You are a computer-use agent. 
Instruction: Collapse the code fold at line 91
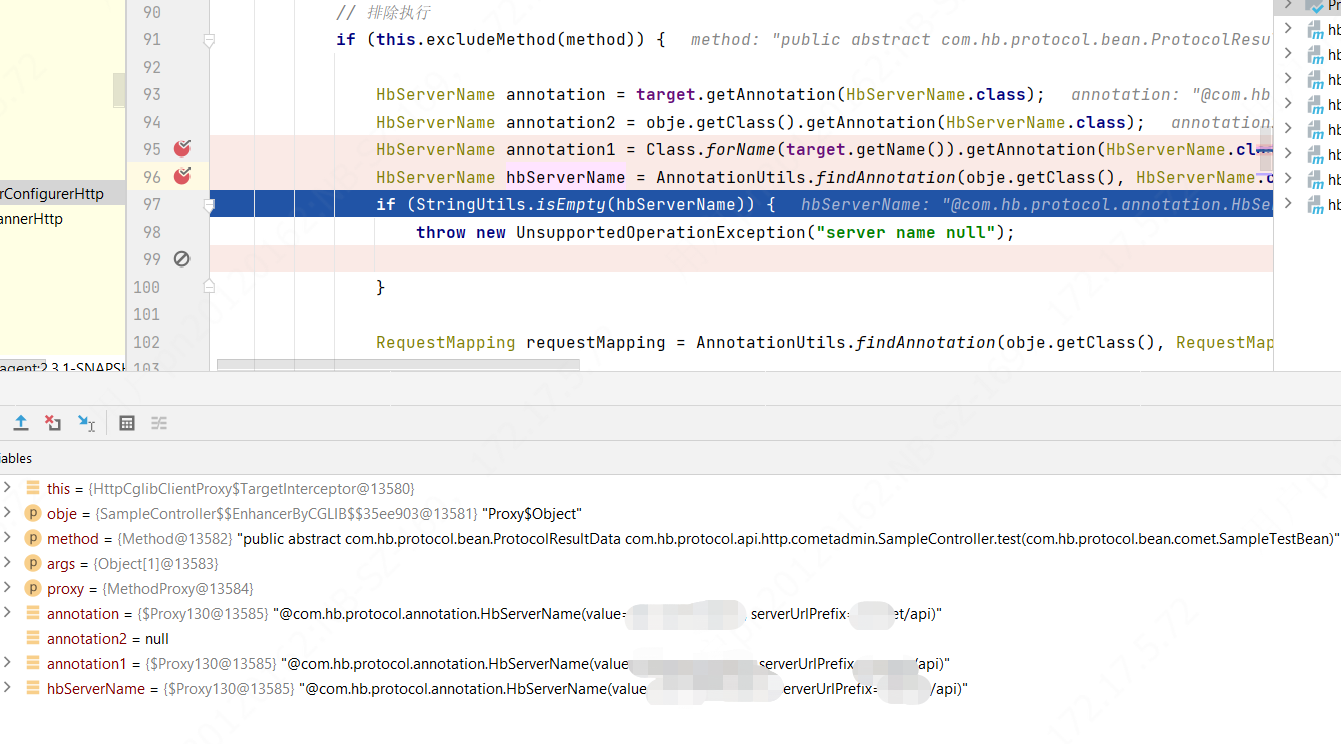pos(209,40)
